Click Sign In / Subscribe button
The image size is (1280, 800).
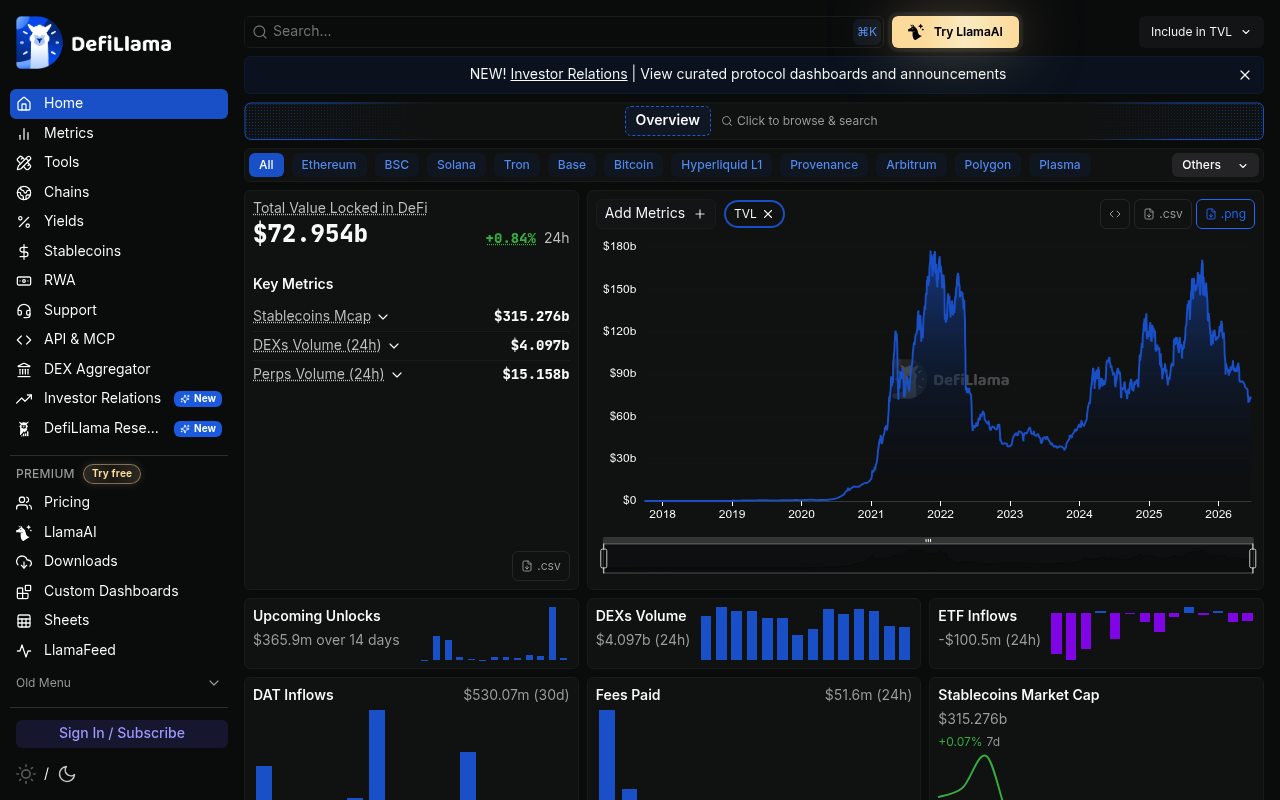click(x=122, y=733)
